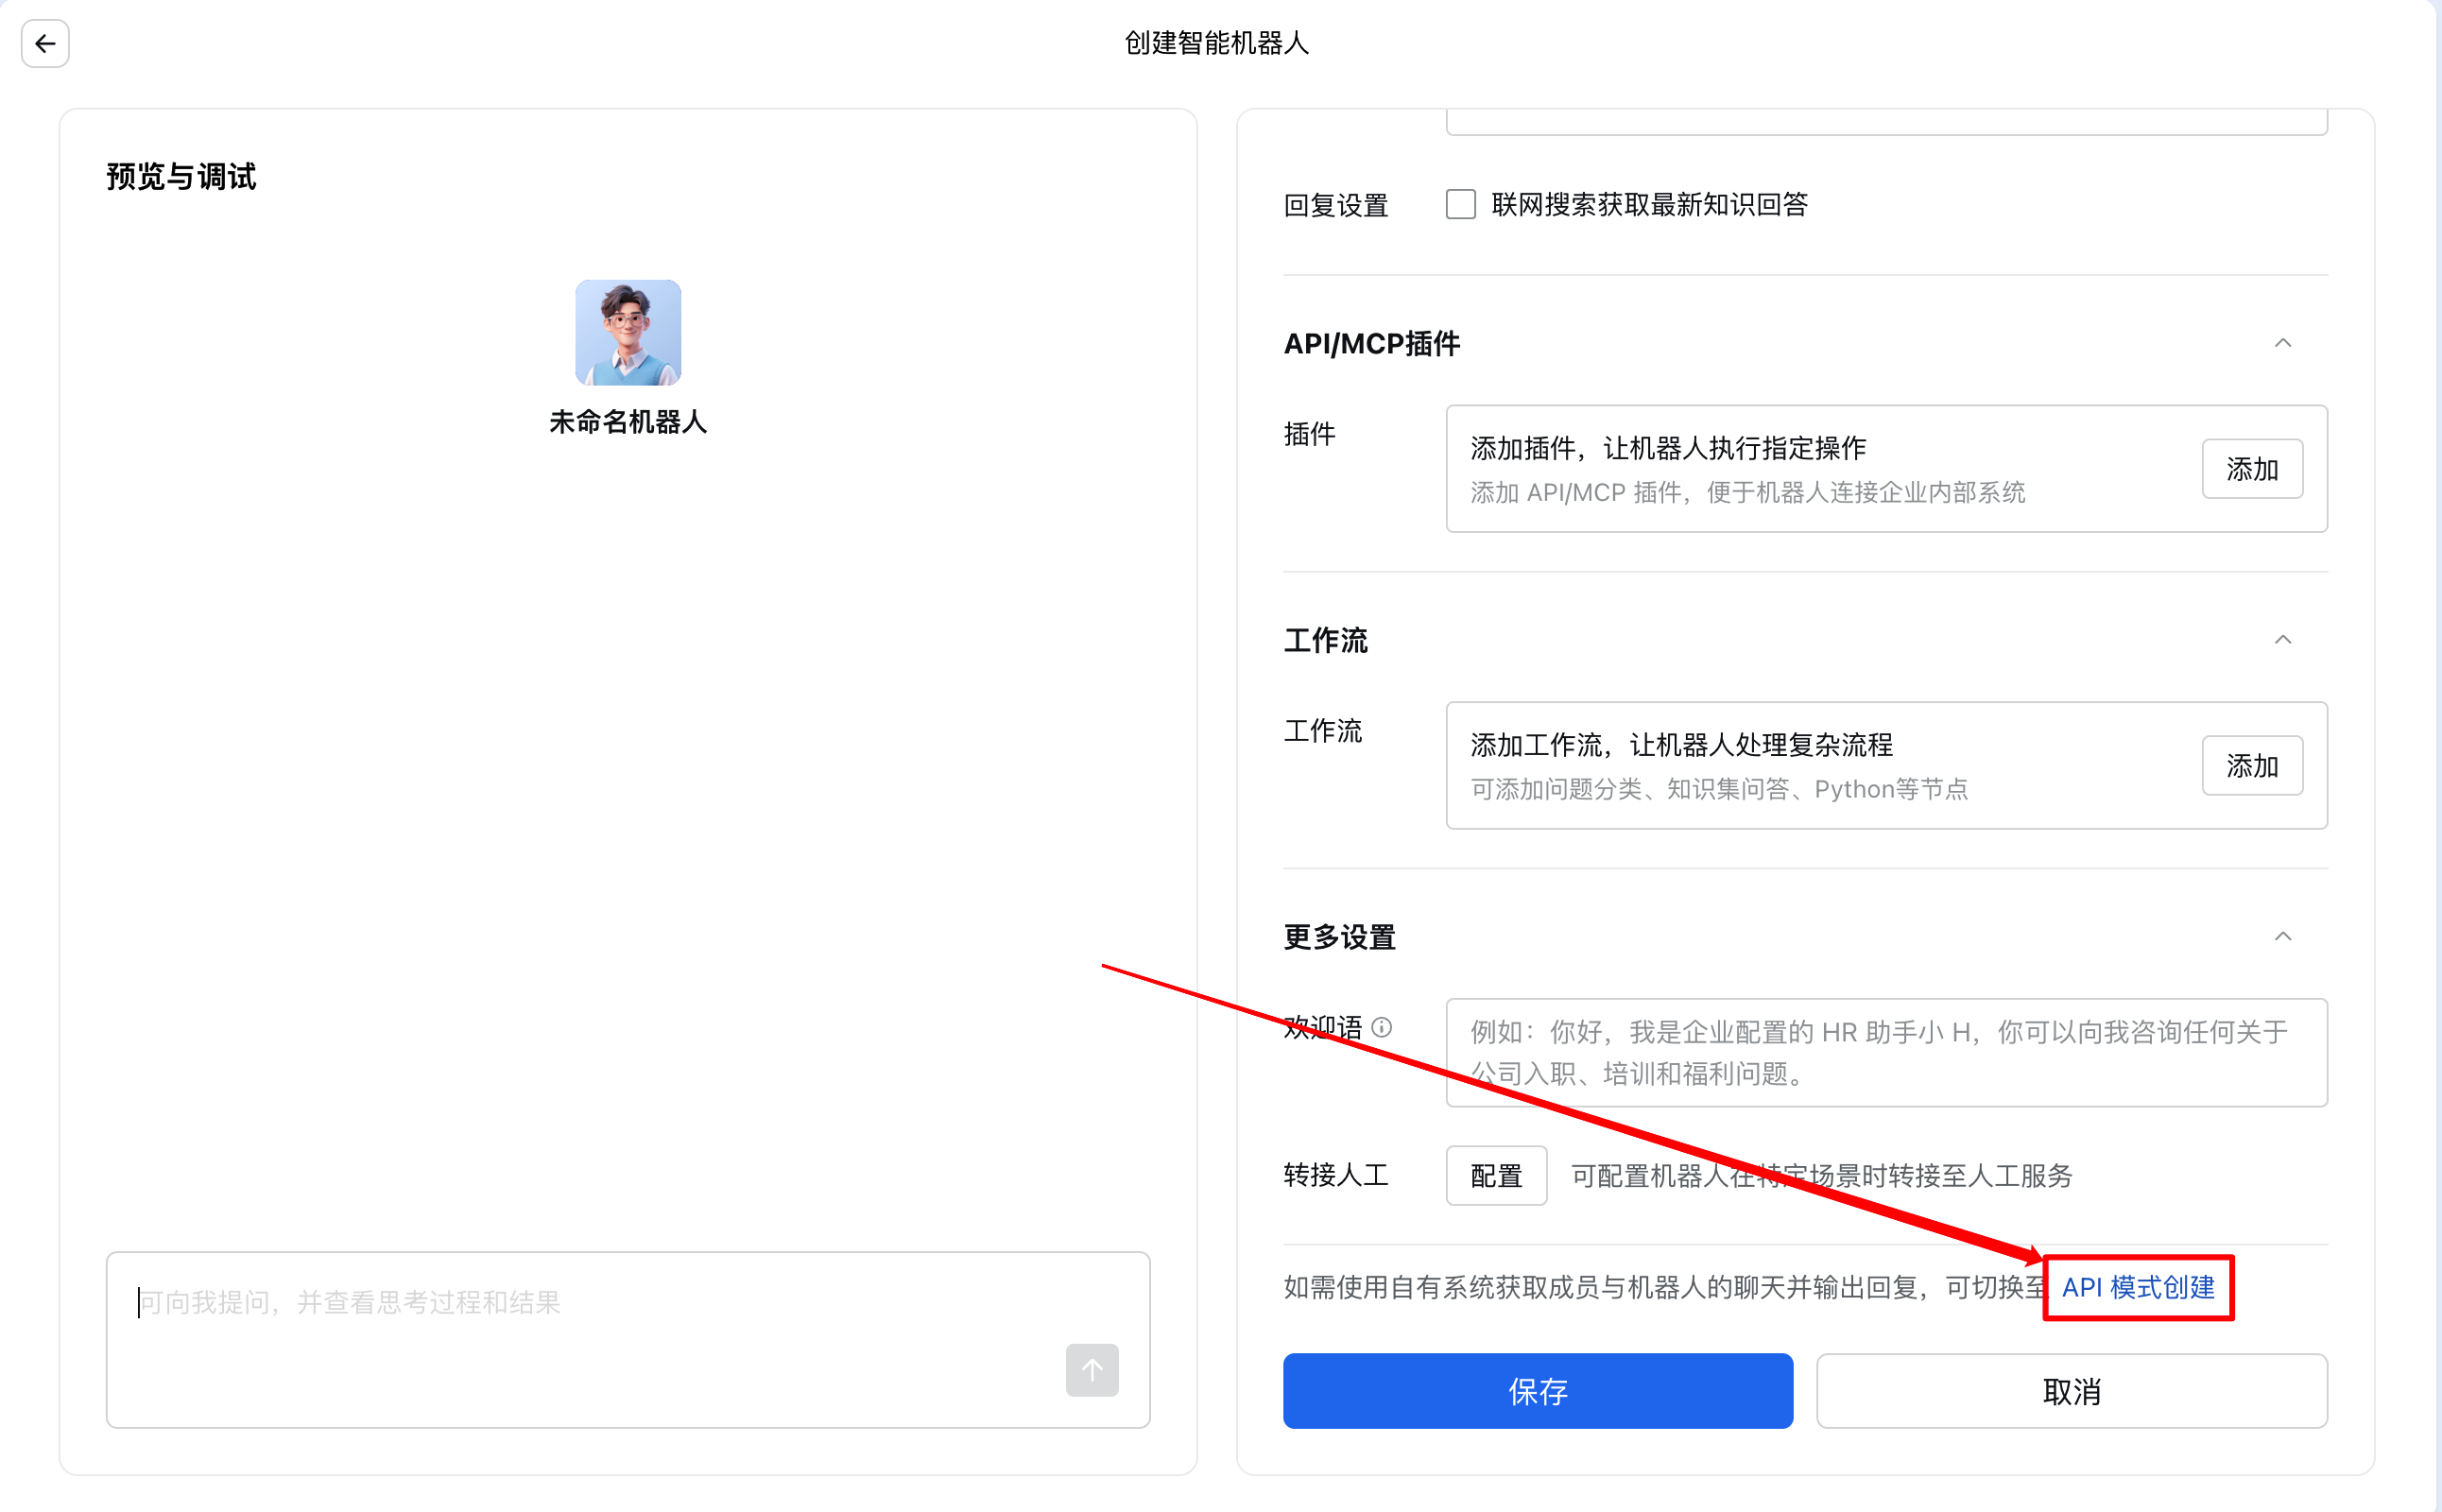Click 添加 button for workflow
The image size is (2442, 1512).
pyautogui.click(x=2251, y=766)
